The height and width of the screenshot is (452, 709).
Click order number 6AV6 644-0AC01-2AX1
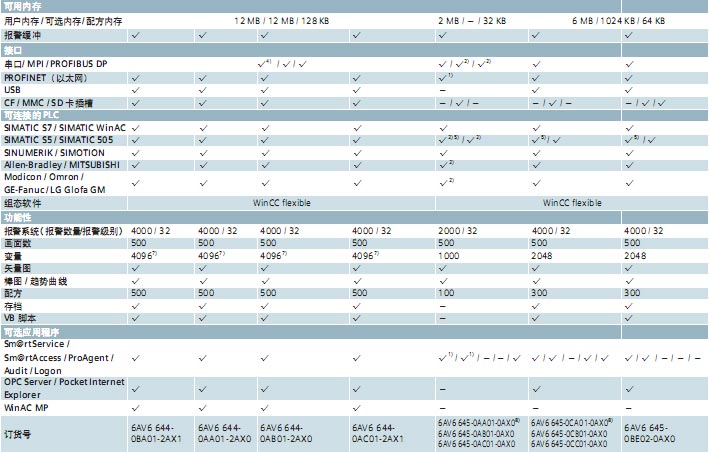(377, 433)
